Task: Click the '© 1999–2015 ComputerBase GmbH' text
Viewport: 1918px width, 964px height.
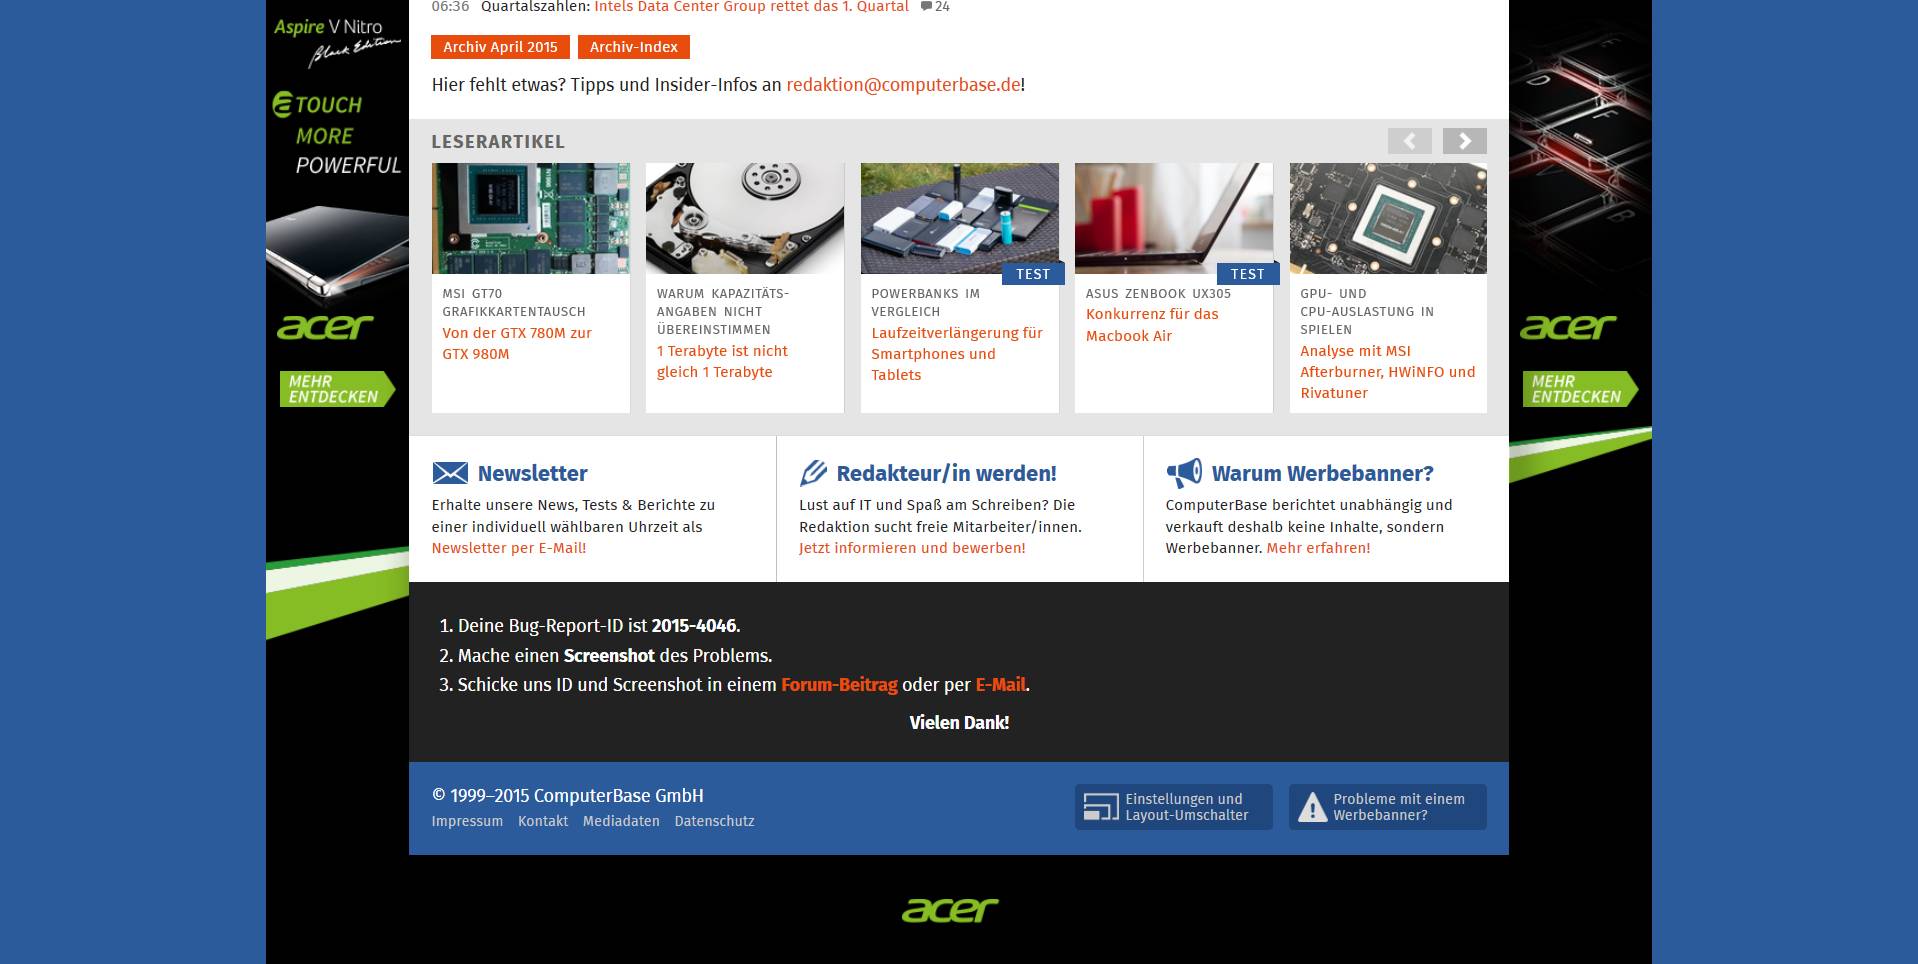Action: coord(568,796)
